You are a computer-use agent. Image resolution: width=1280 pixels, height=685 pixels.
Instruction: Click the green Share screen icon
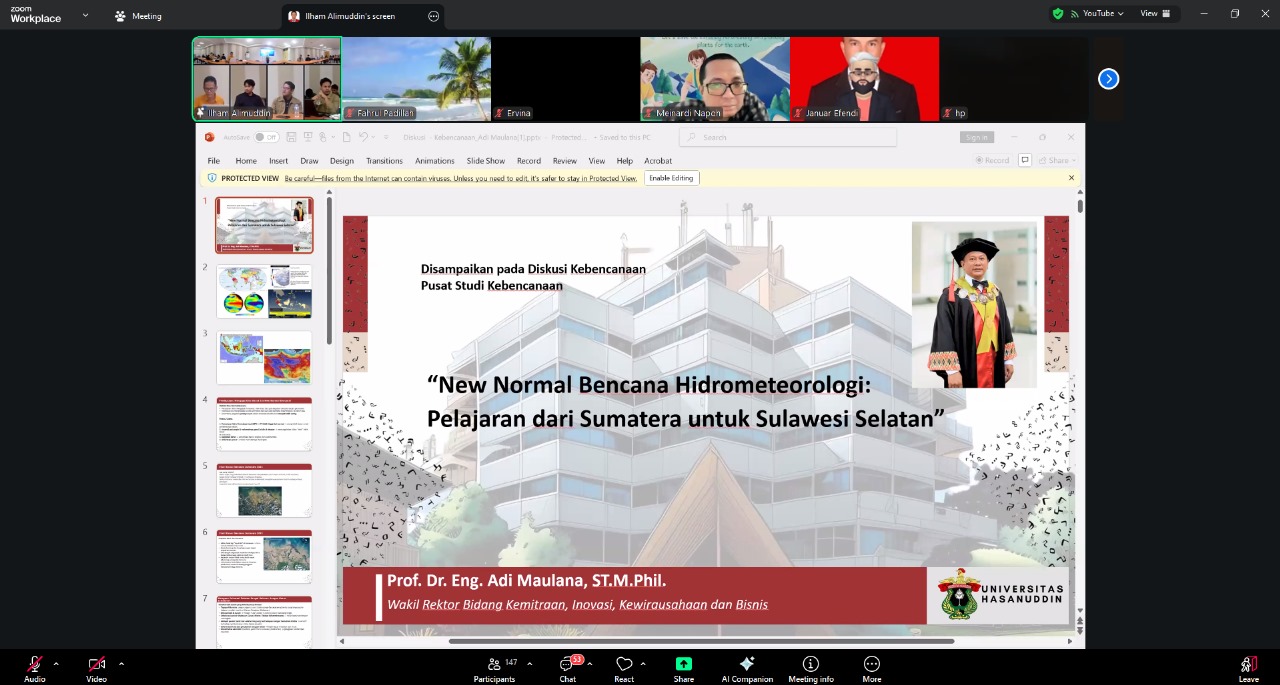coord(683,663)
